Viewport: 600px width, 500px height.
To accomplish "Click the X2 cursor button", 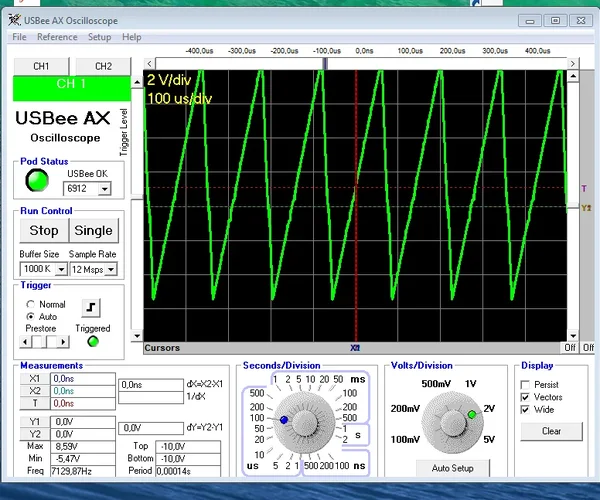I will (34, 391).
